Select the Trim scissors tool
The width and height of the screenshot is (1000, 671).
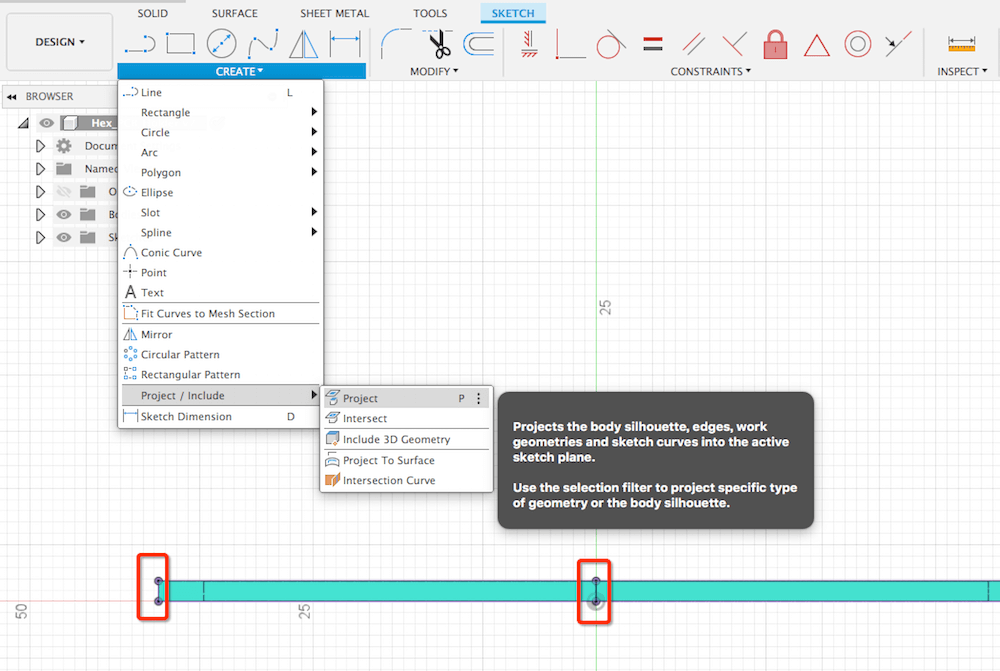(439, 44)
